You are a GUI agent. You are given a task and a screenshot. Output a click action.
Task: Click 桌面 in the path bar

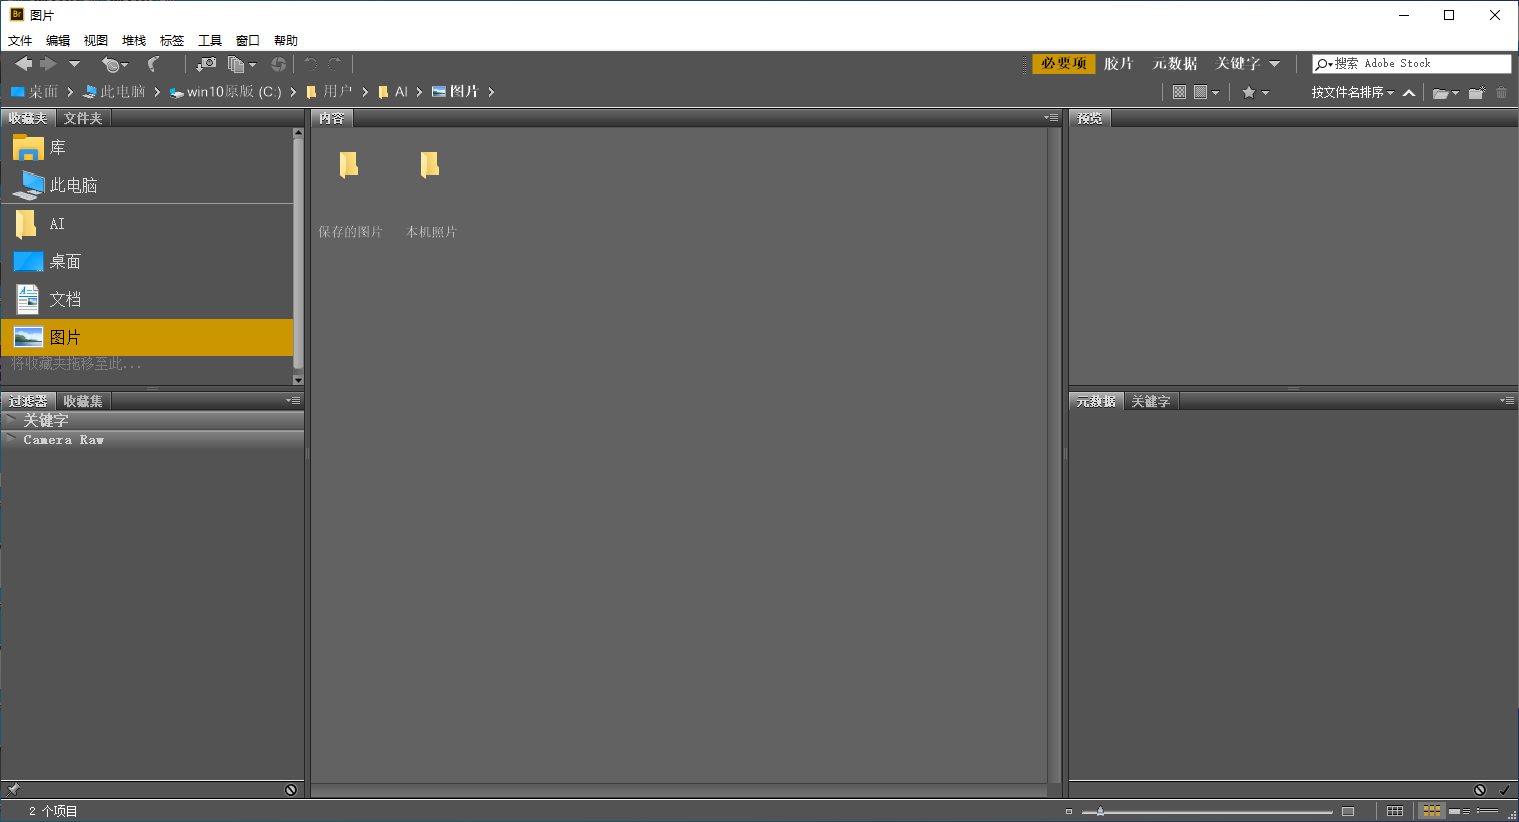click(x=34, y=91)
